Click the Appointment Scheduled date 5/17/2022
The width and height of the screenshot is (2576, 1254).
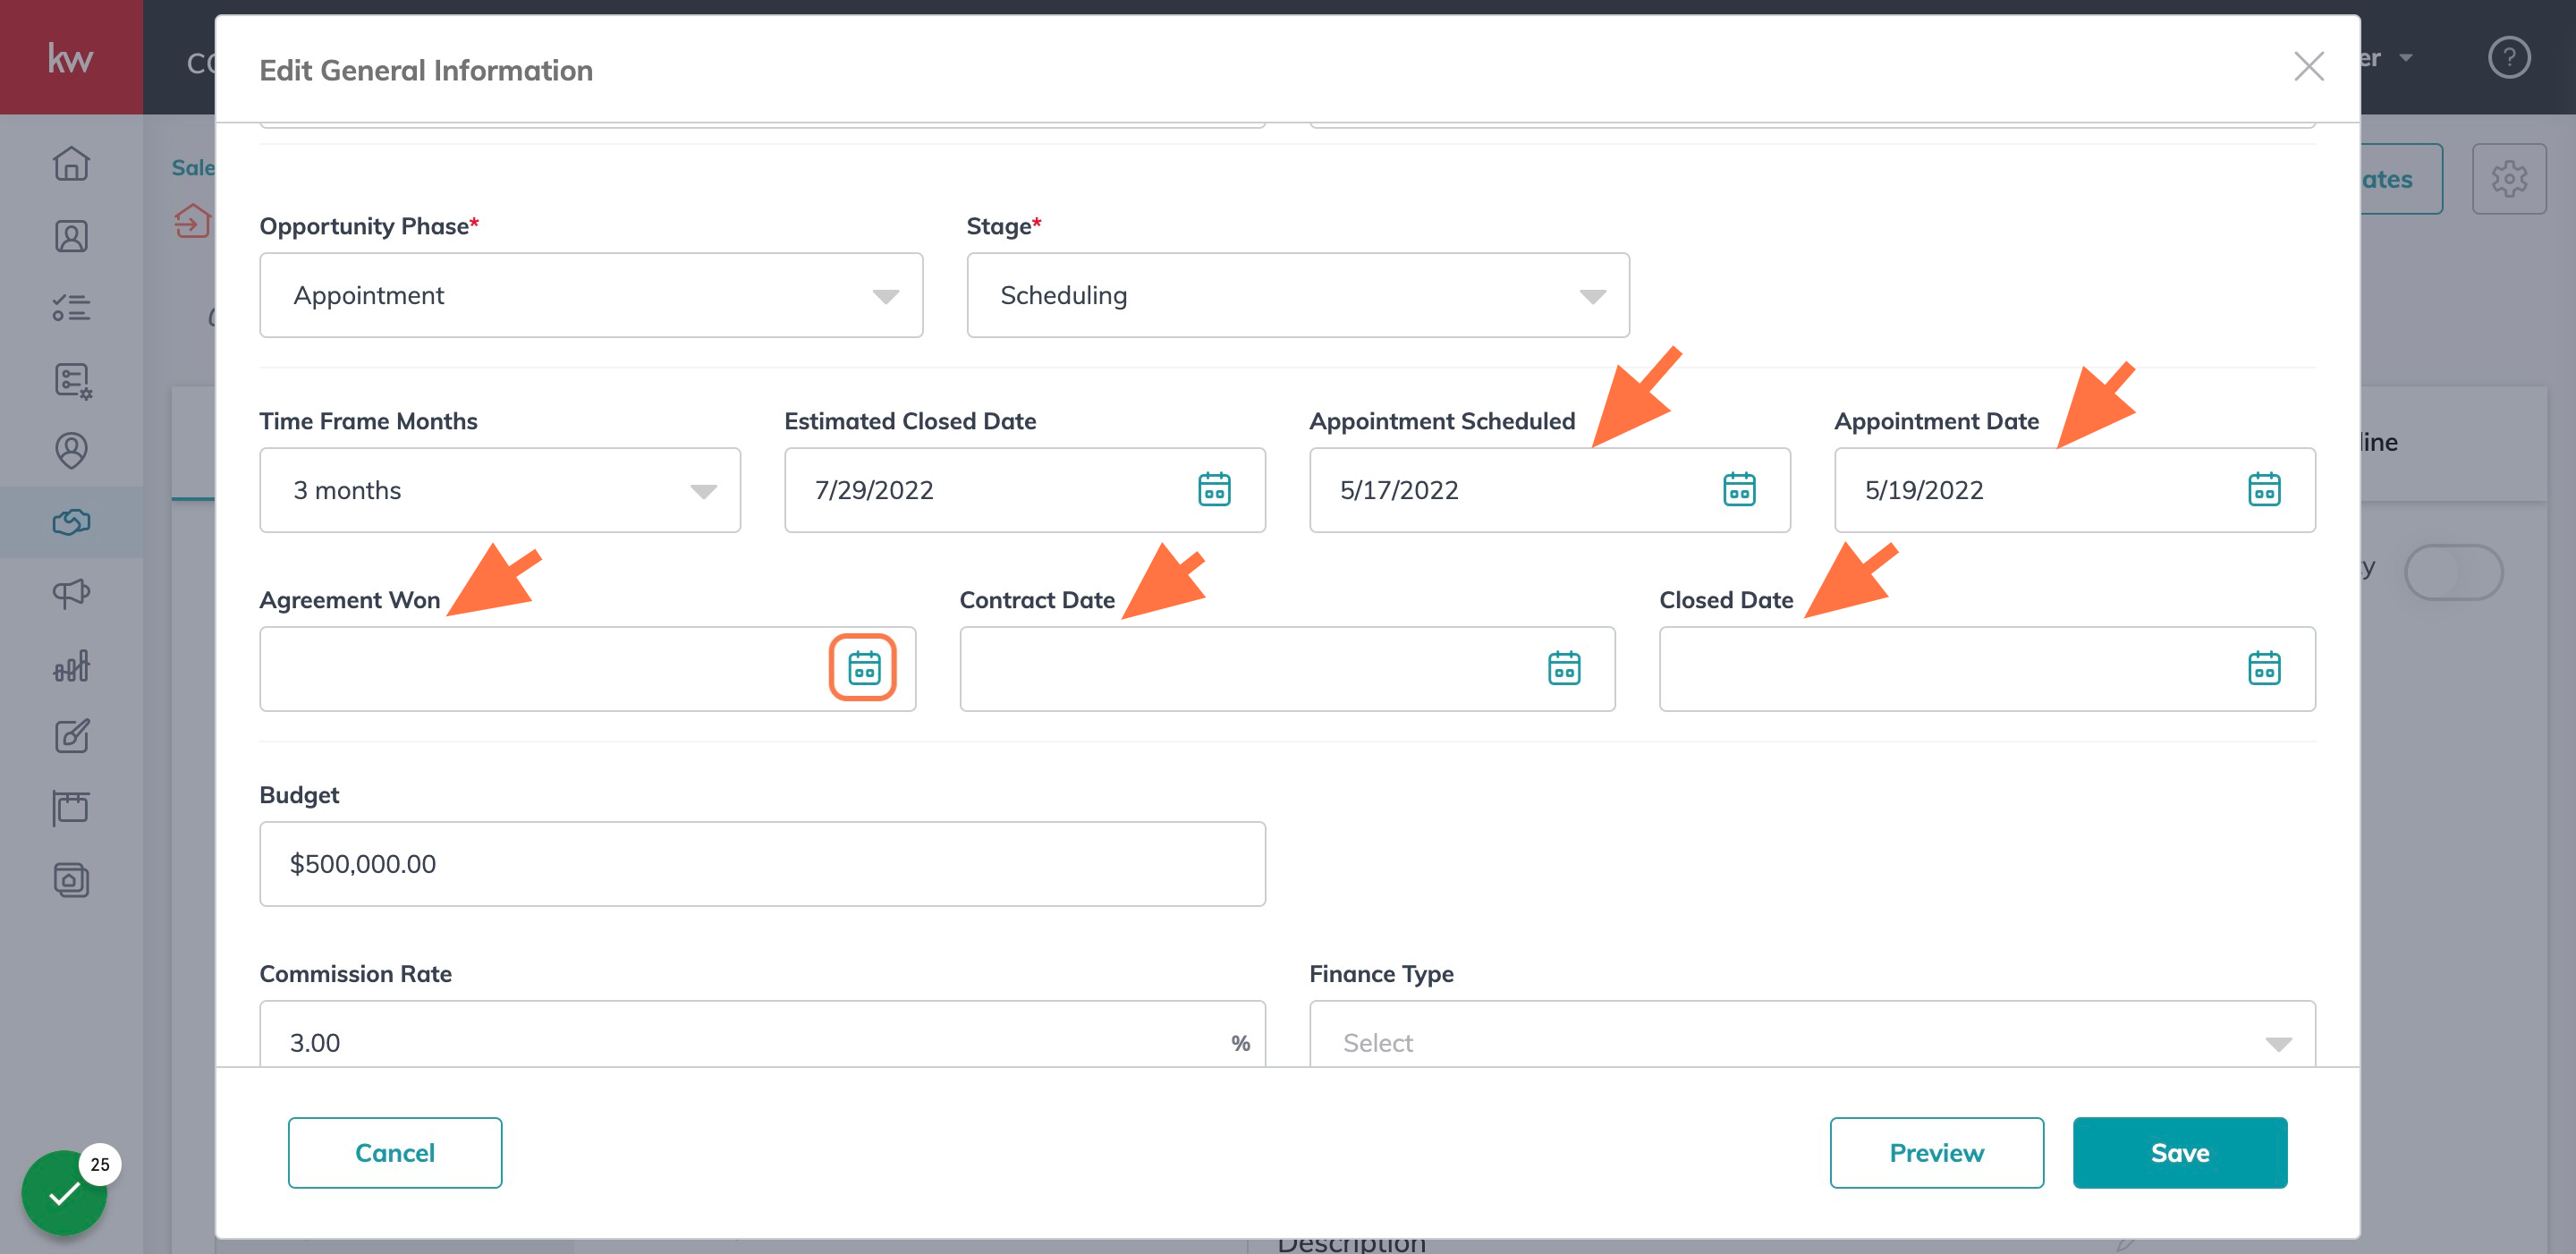pos(1399,490)
